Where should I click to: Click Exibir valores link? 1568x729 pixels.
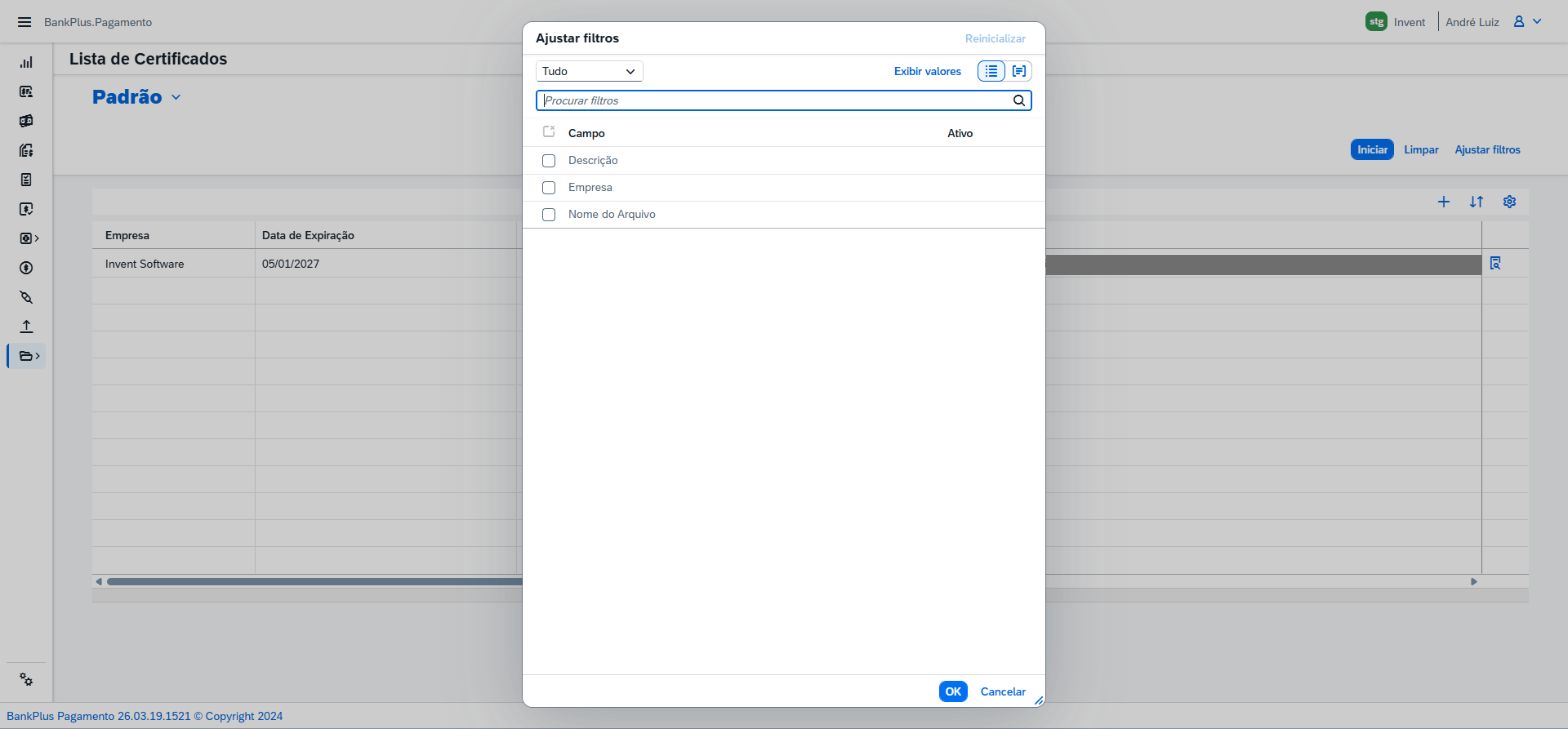pos(927,71)
